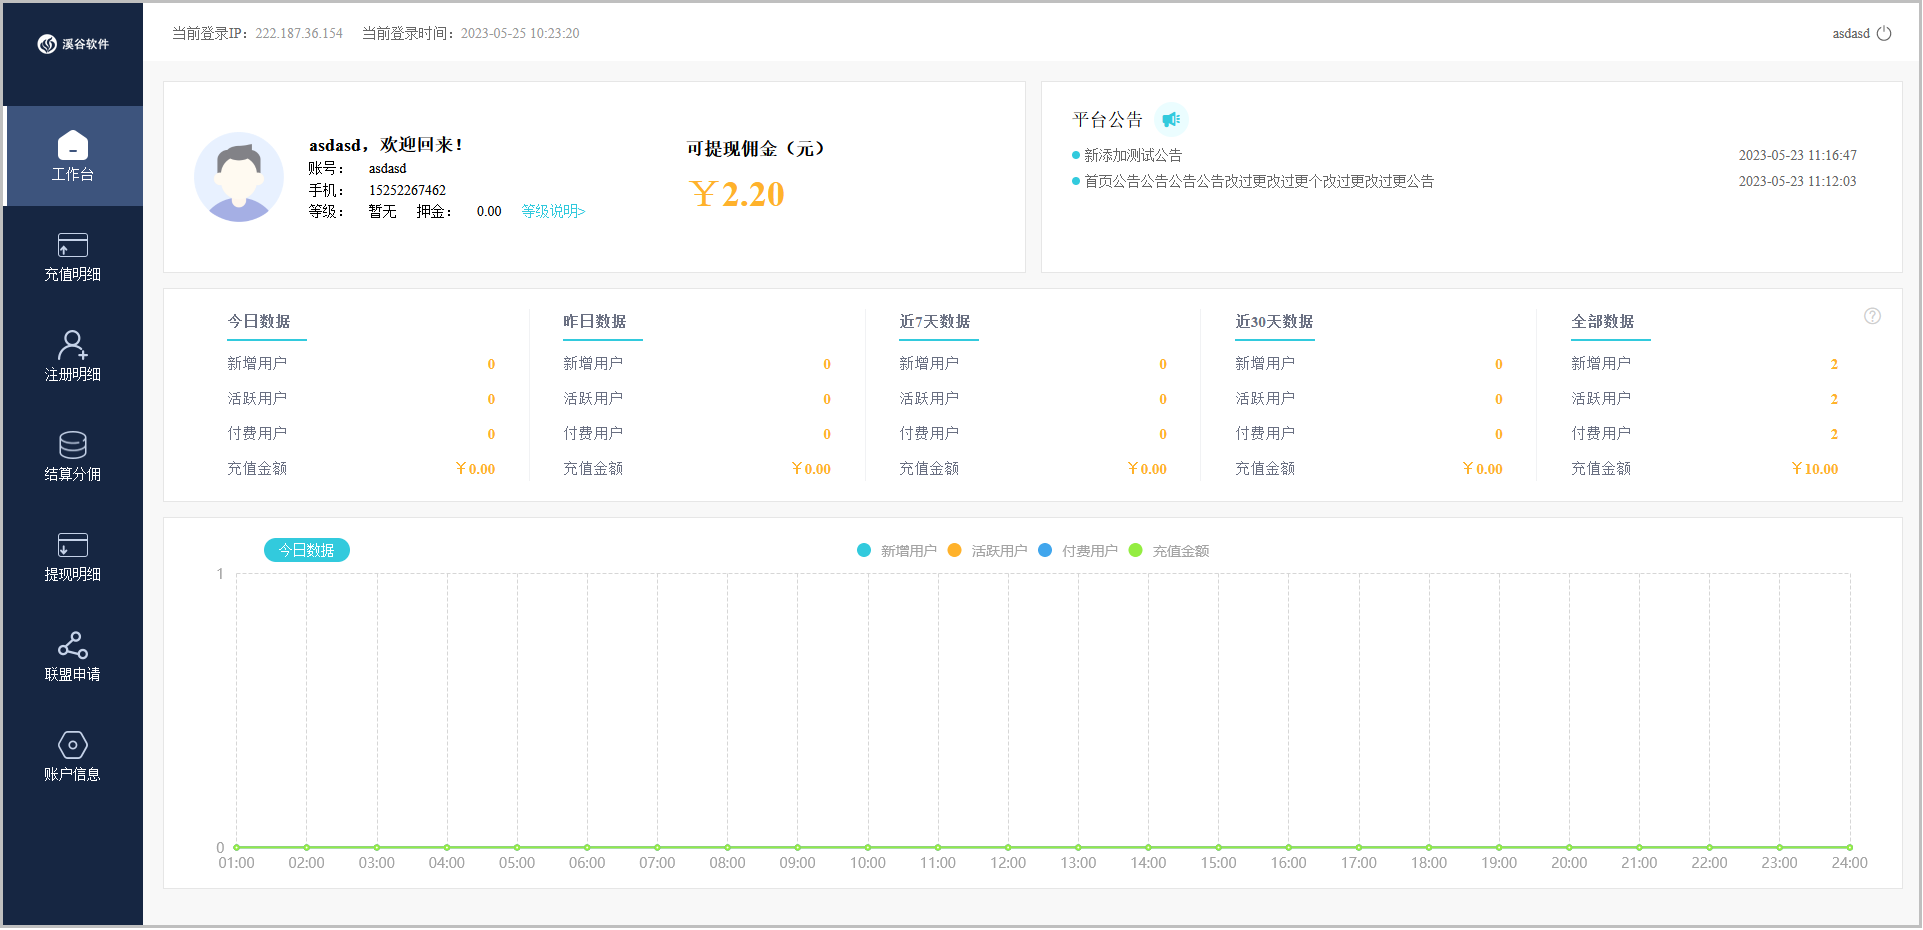Click the phone number 15252267462
1923x930 pixels.
(x=407, y=190)
